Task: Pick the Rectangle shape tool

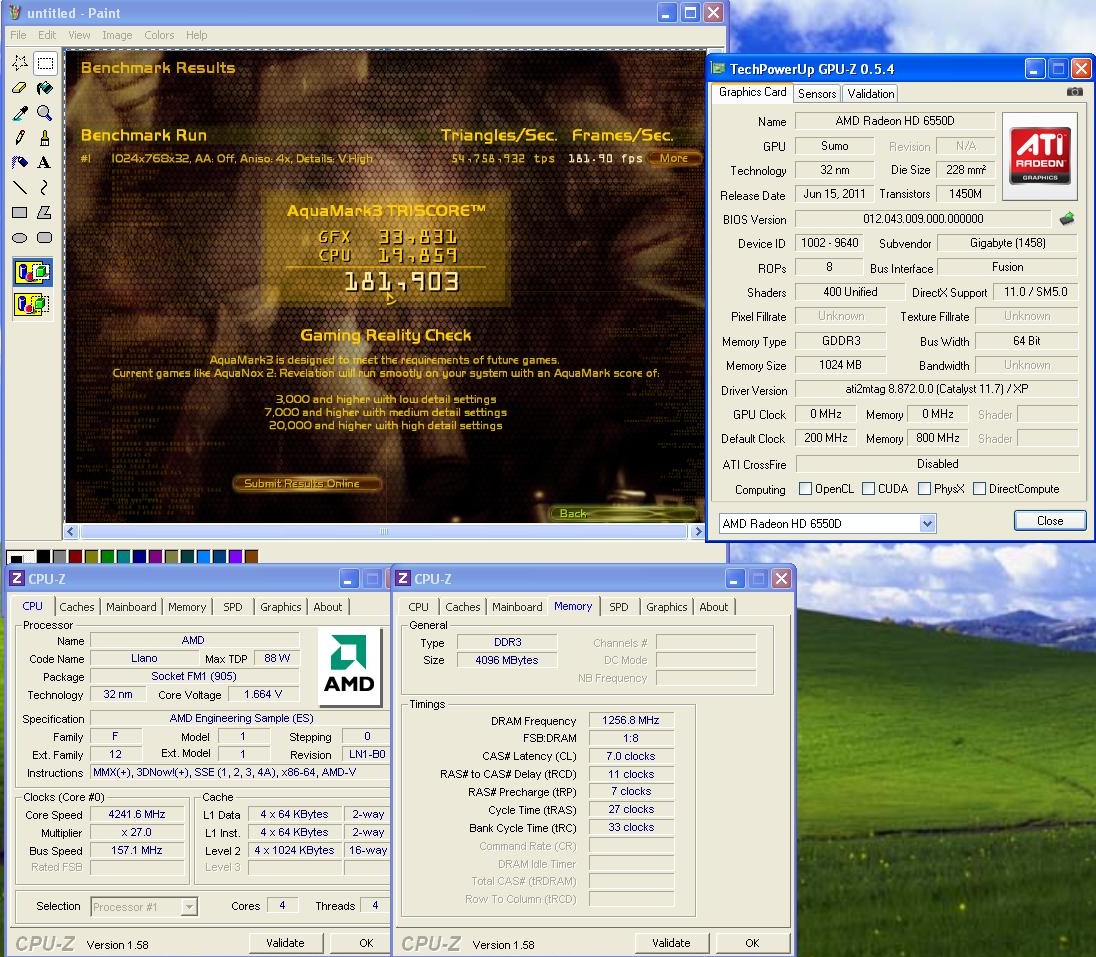Action: [x=20, y=213]
